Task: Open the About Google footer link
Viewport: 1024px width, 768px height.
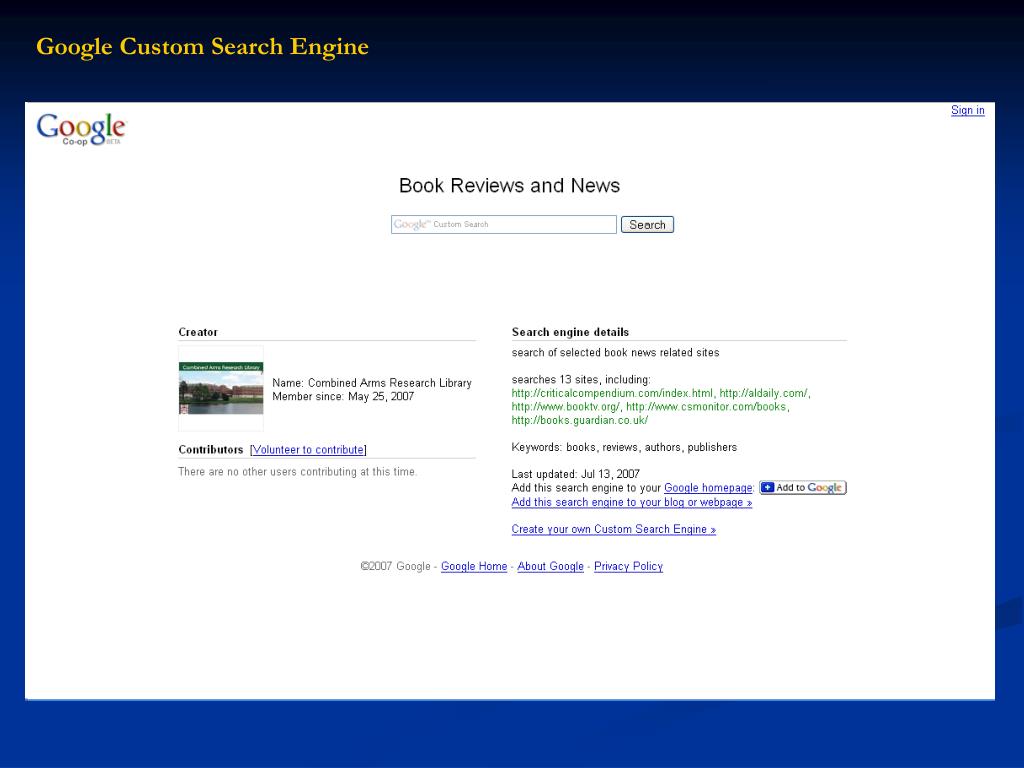Action: (x=551, y=566)
